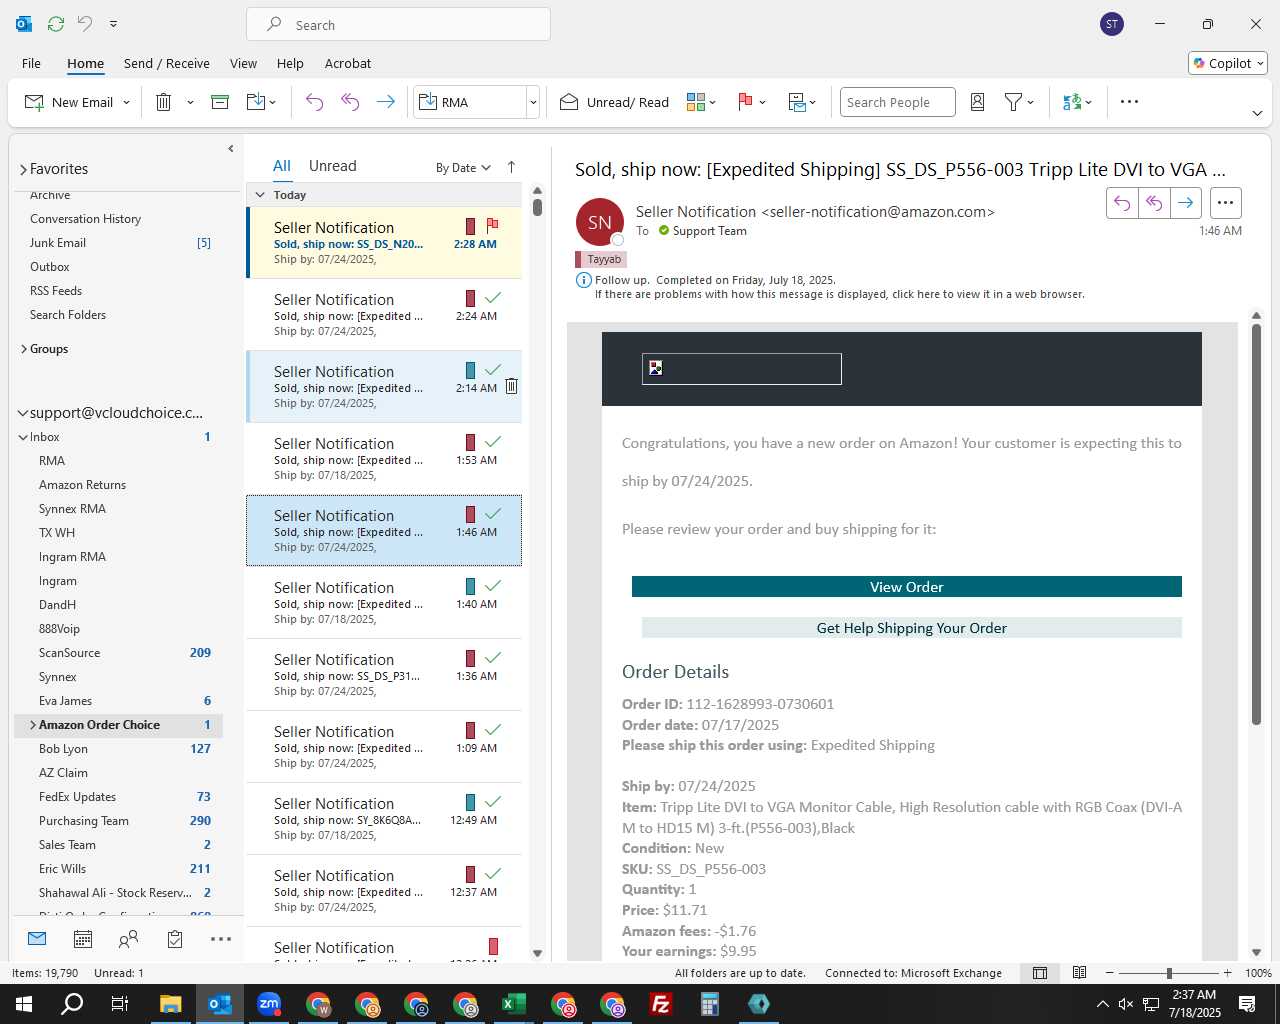Open the By Date sort dropdown
The height and width of the screenshot is (1024, 1280).
(x=463, y=168)
